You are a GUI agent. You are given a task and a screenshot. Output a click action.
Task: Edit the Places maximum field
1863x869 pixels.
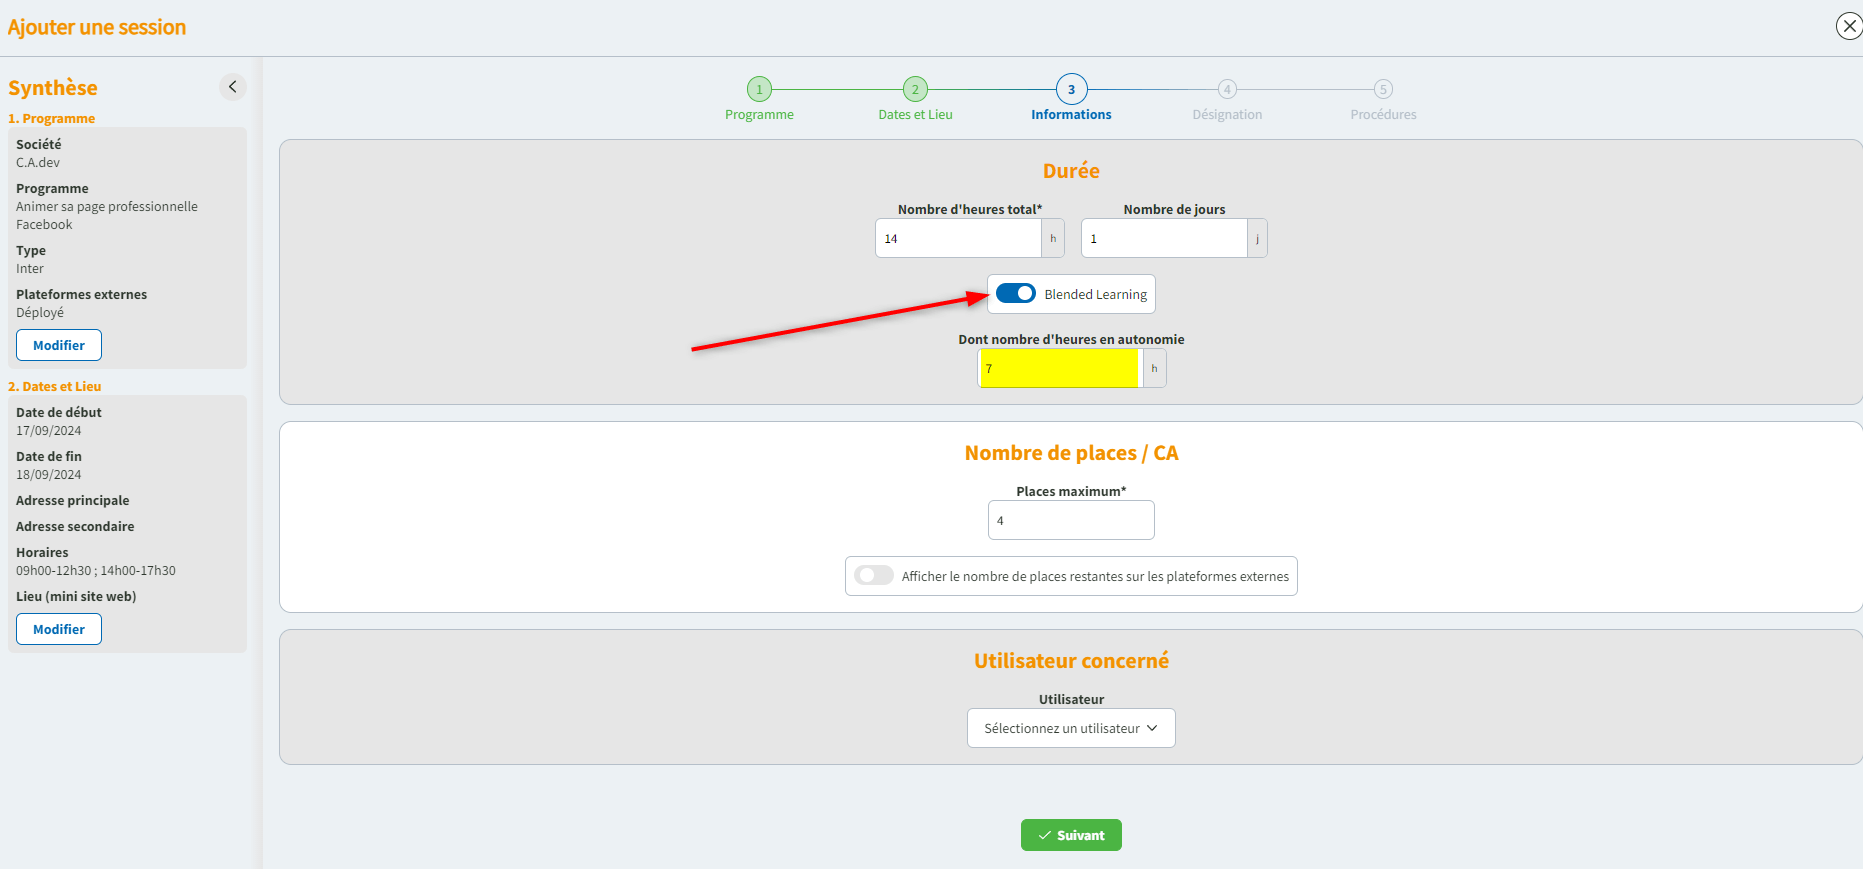(x=1070, y=520)
